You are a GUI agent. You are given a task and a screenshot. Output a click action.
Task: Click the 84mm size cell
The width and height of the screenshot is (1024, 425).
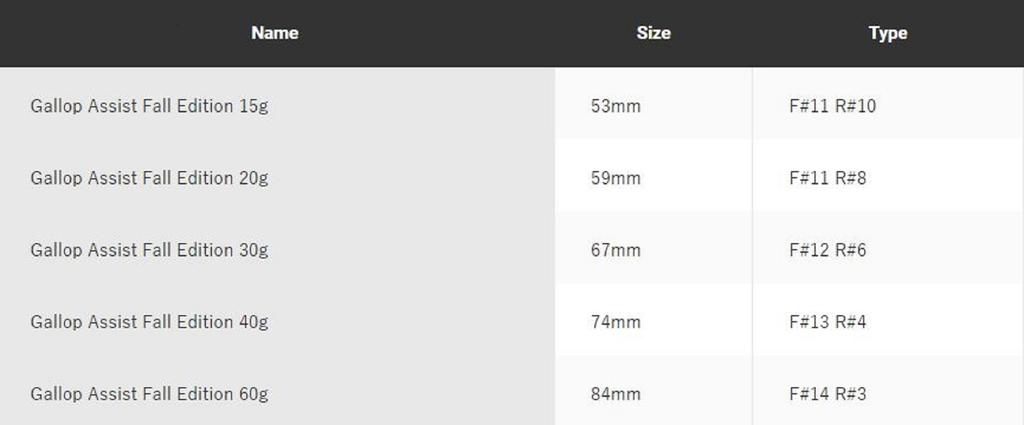pos(616,394)
